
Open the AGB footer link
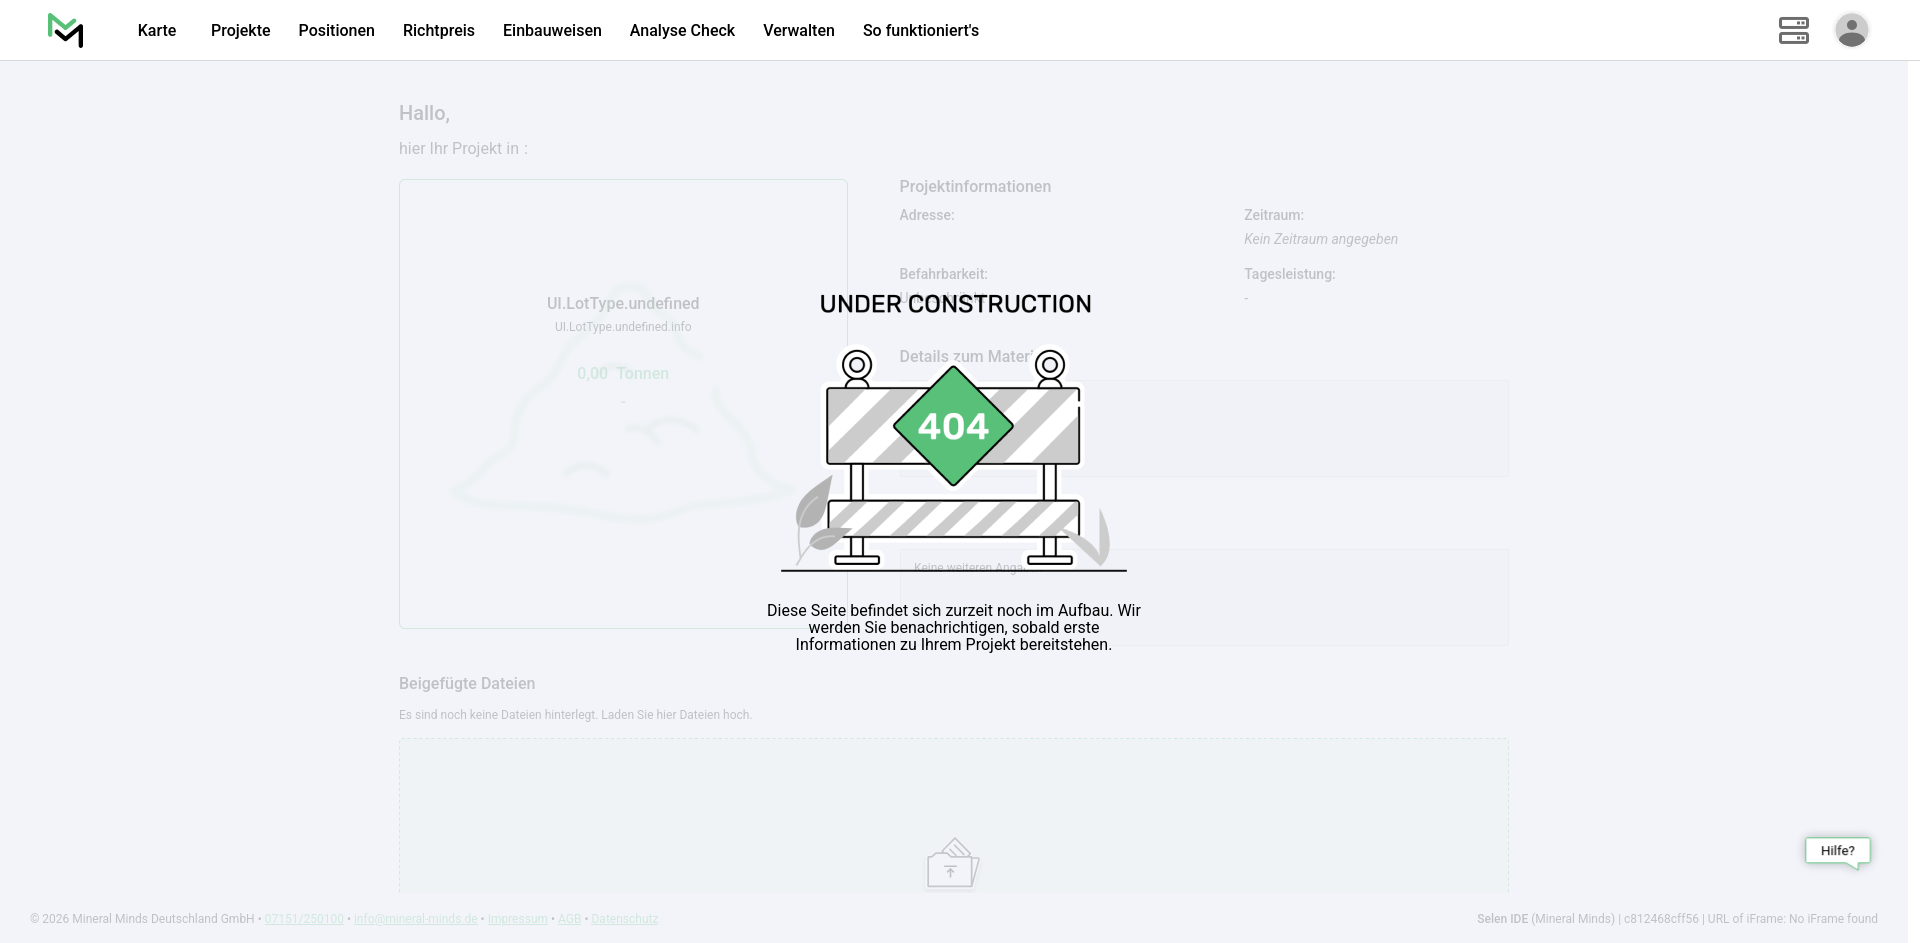click(x=569, y=919)
